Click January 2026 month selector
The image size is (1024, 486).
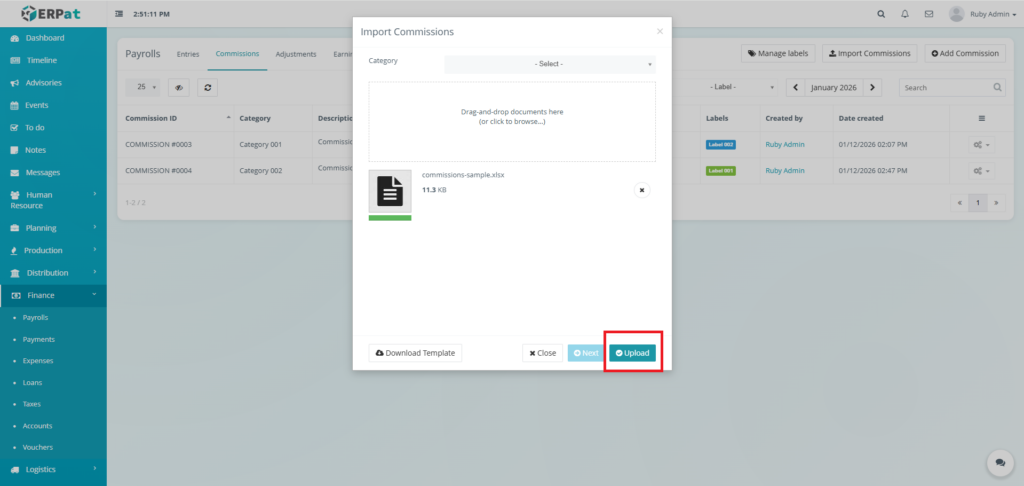[833, 88]
